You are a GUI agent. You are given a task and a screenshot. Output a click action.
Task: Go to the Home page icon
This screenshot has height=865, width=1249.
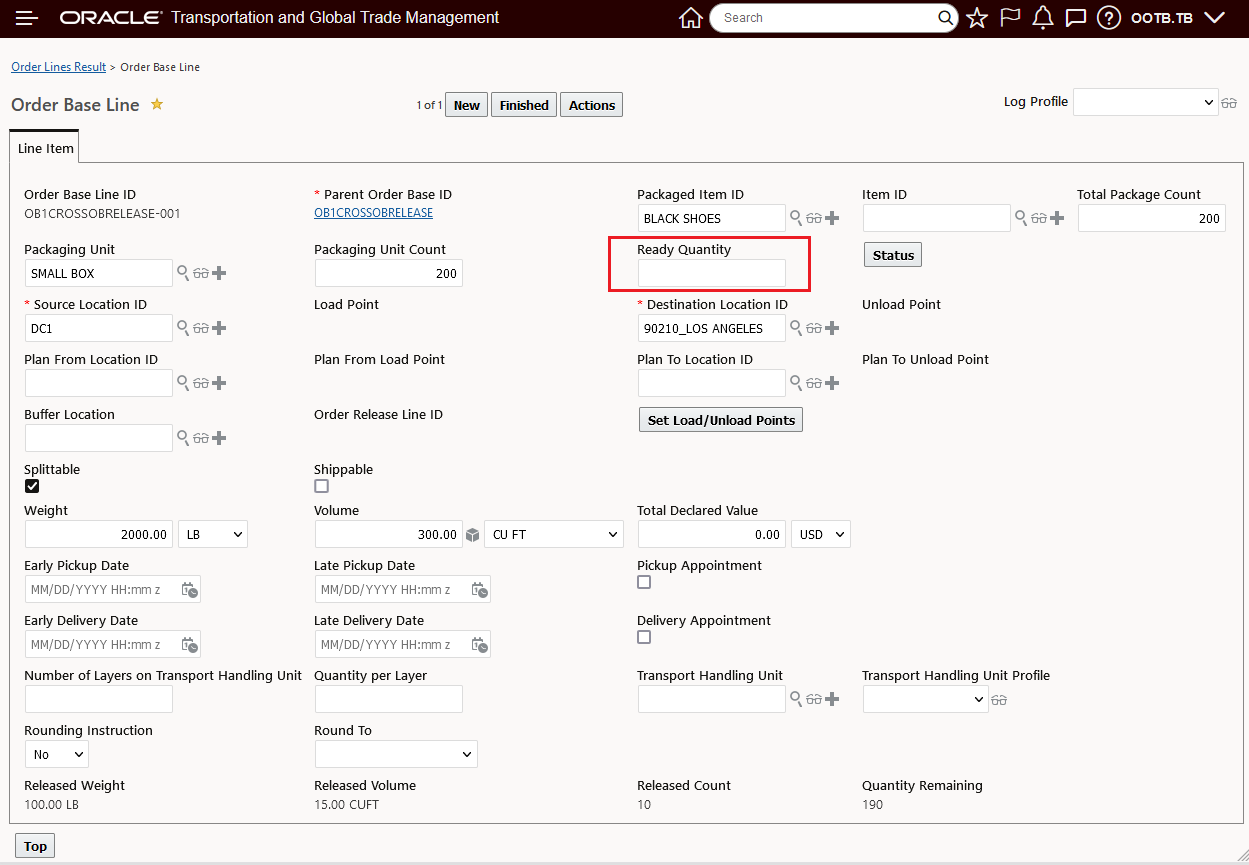[x=690, y=18]
